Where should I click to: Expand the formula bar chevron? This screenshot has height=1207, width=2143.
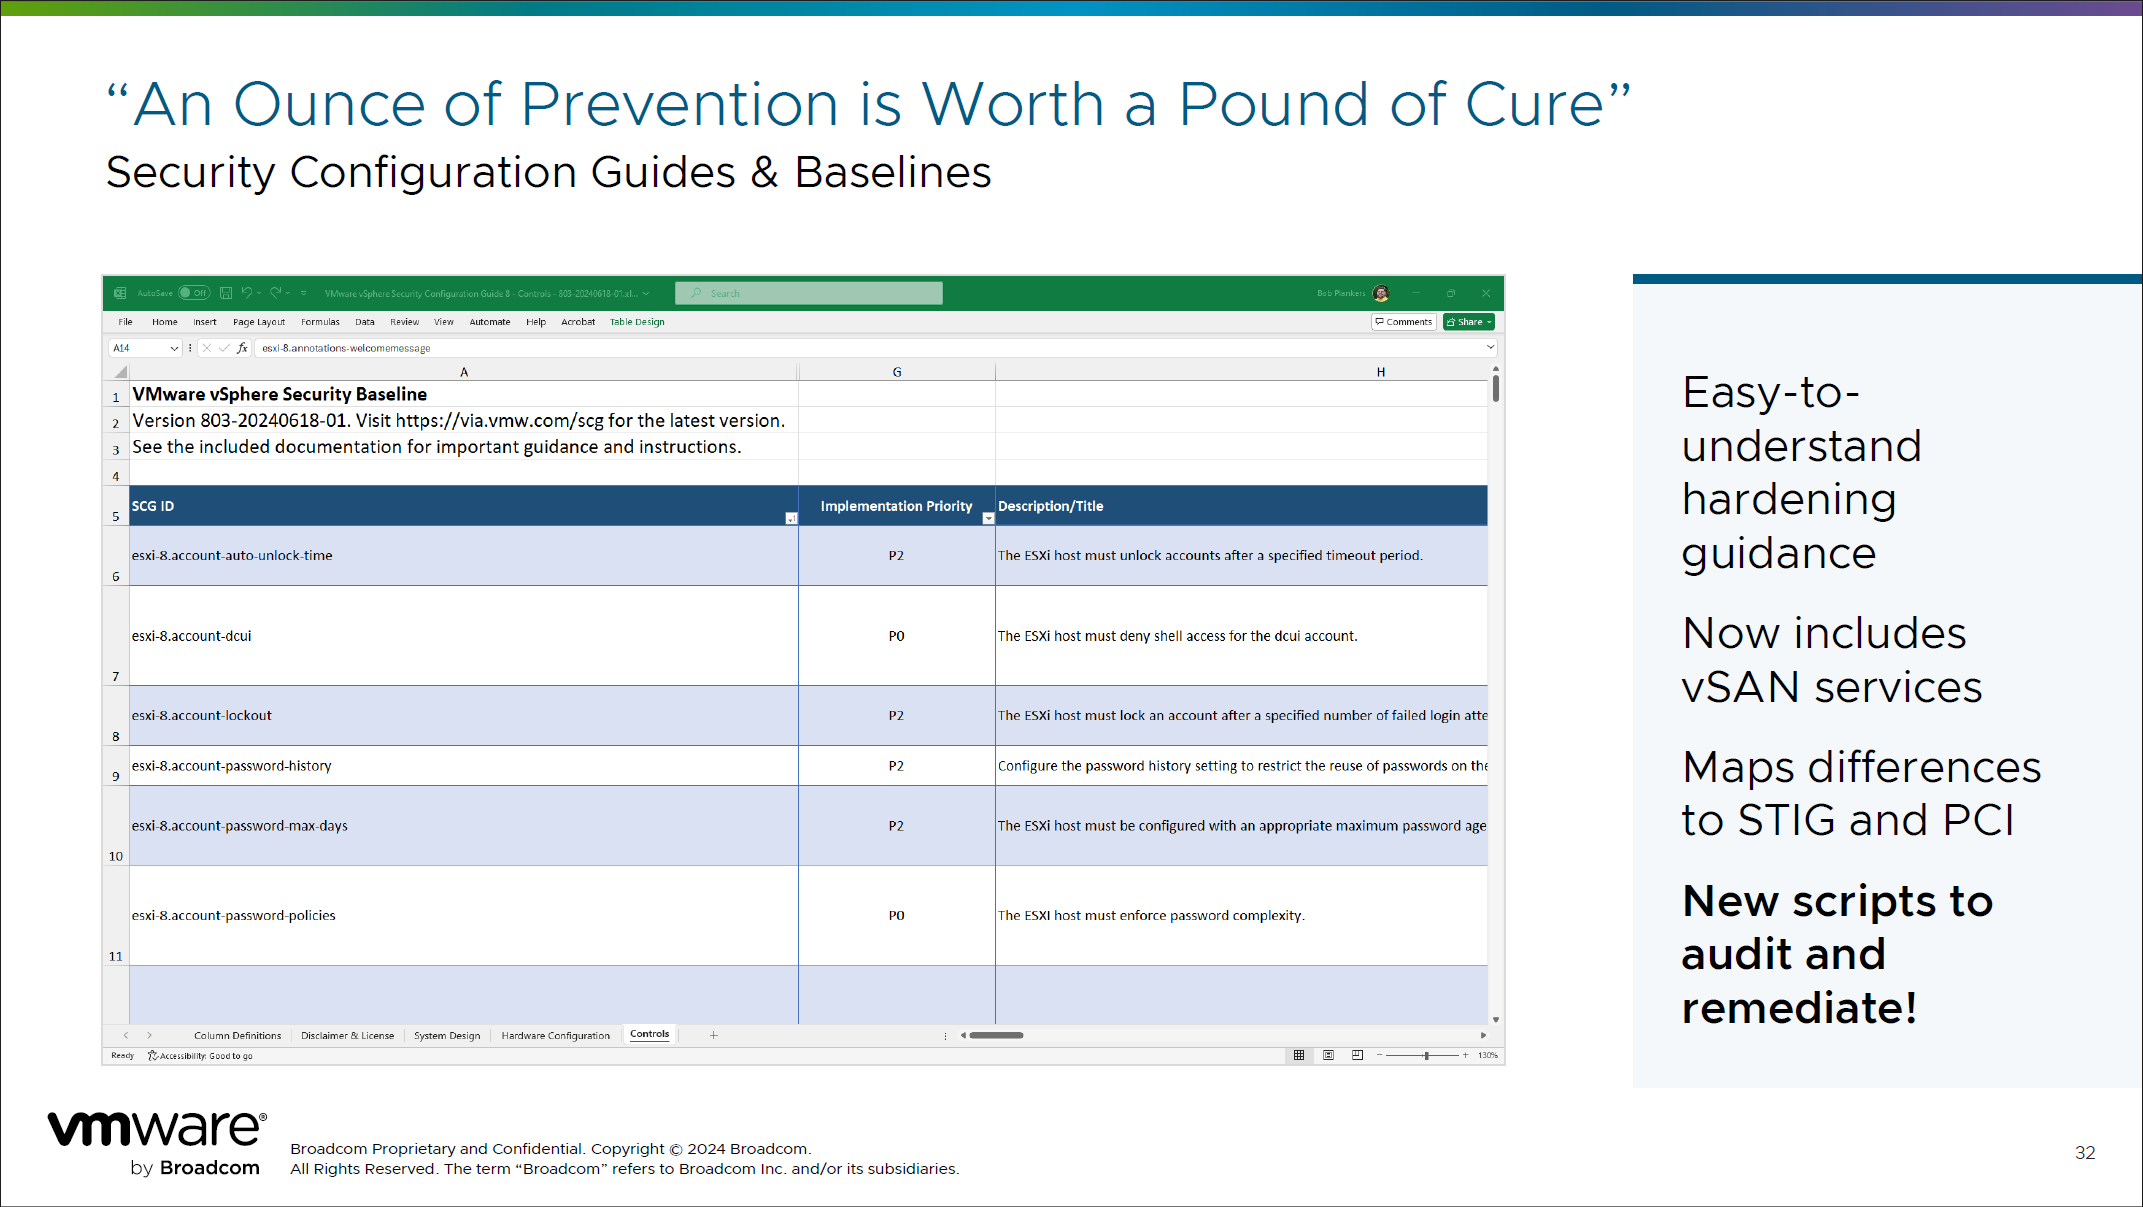point(1490,348)
